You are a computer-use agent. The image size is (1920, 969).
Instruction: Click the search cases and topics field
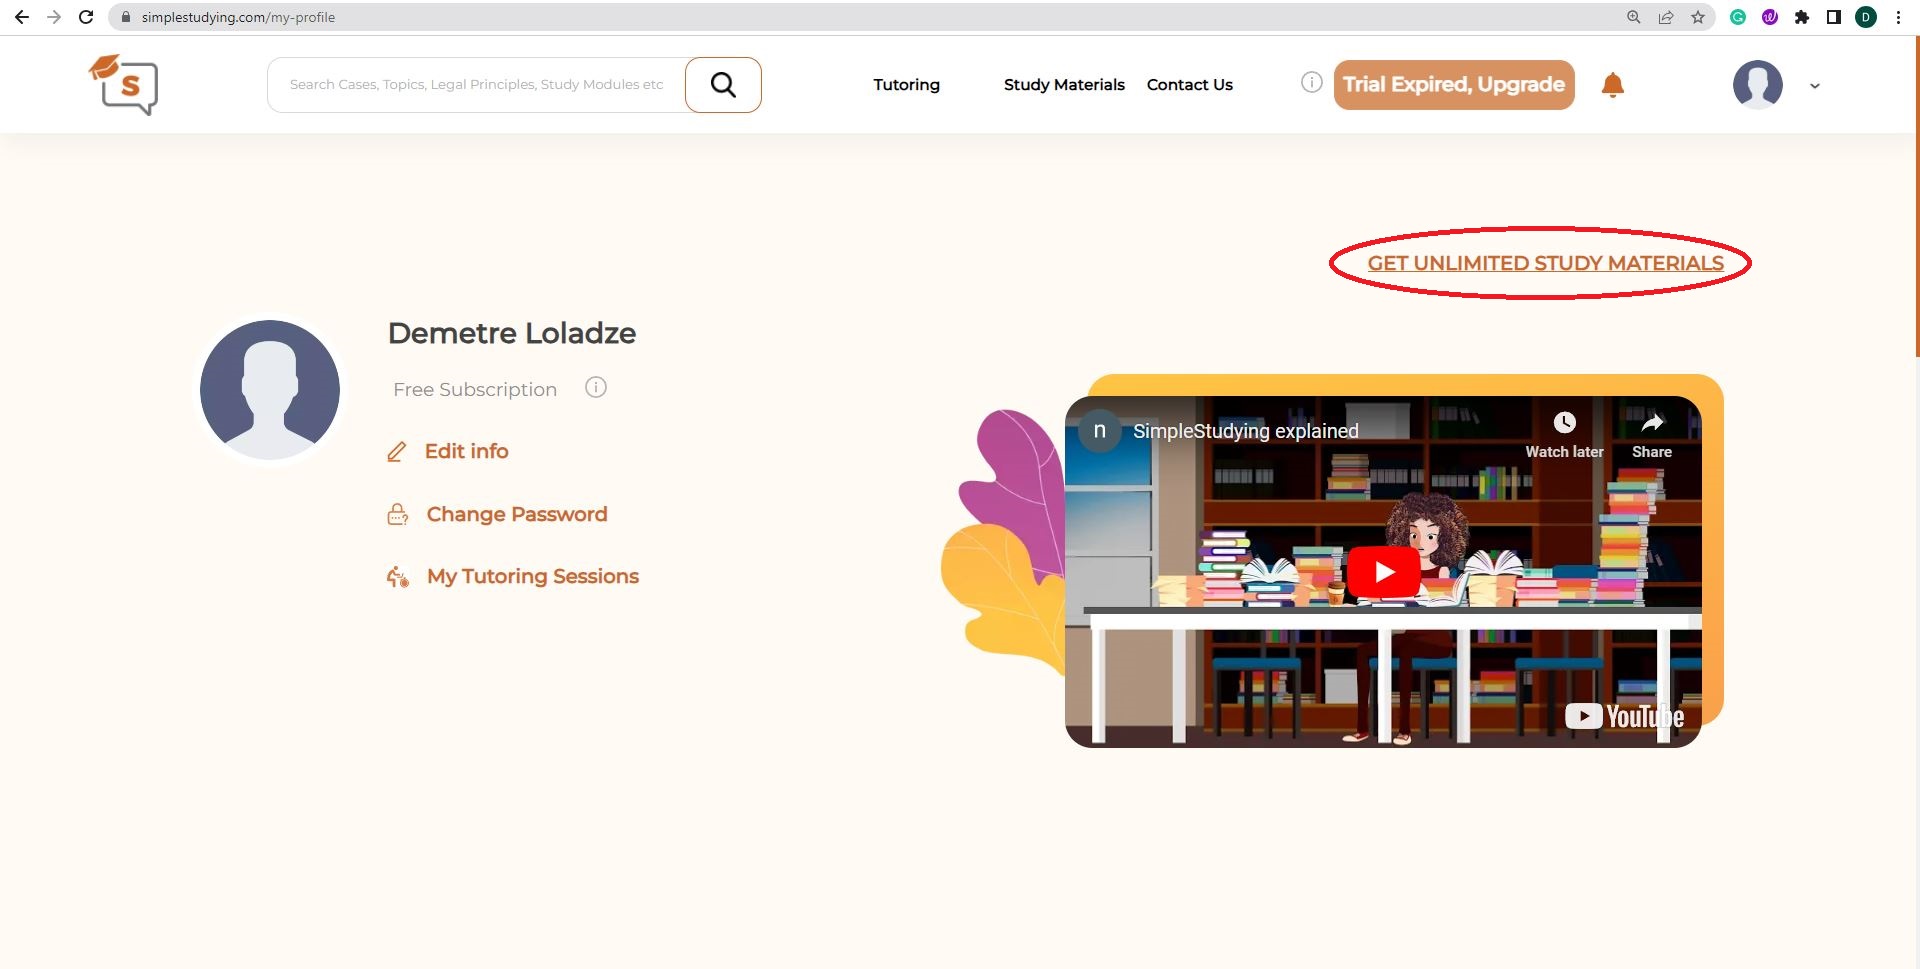click(x=477, y=85)
